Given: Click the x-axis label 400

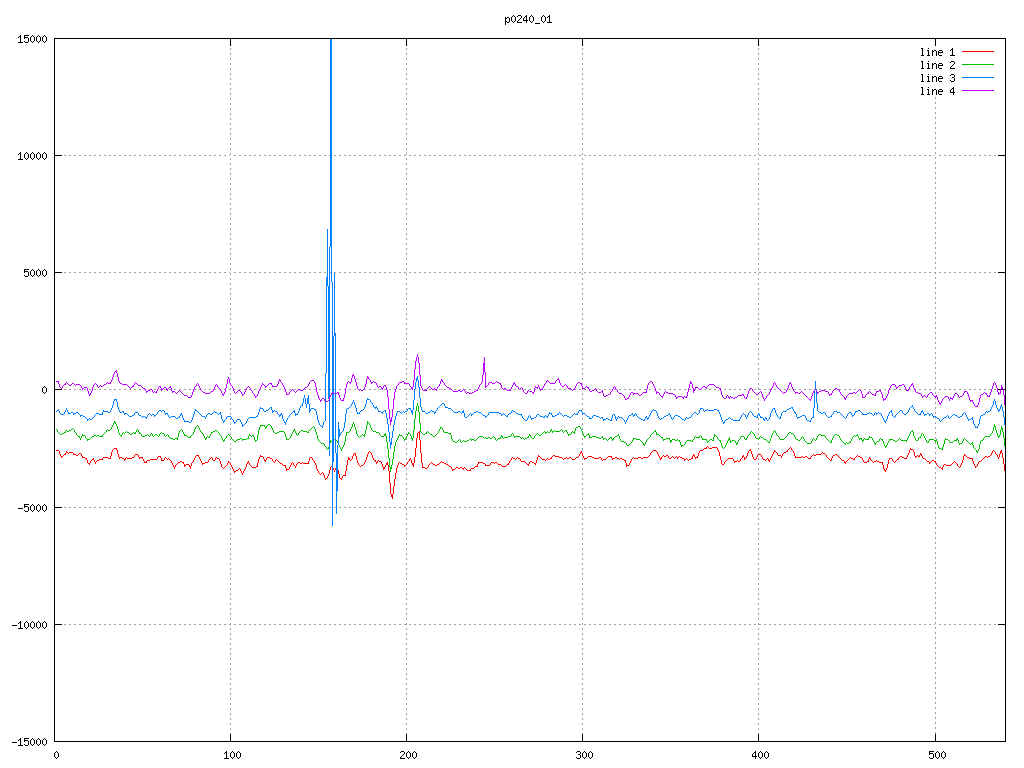Looking at the screenshot, I should (x=761, y=756).
